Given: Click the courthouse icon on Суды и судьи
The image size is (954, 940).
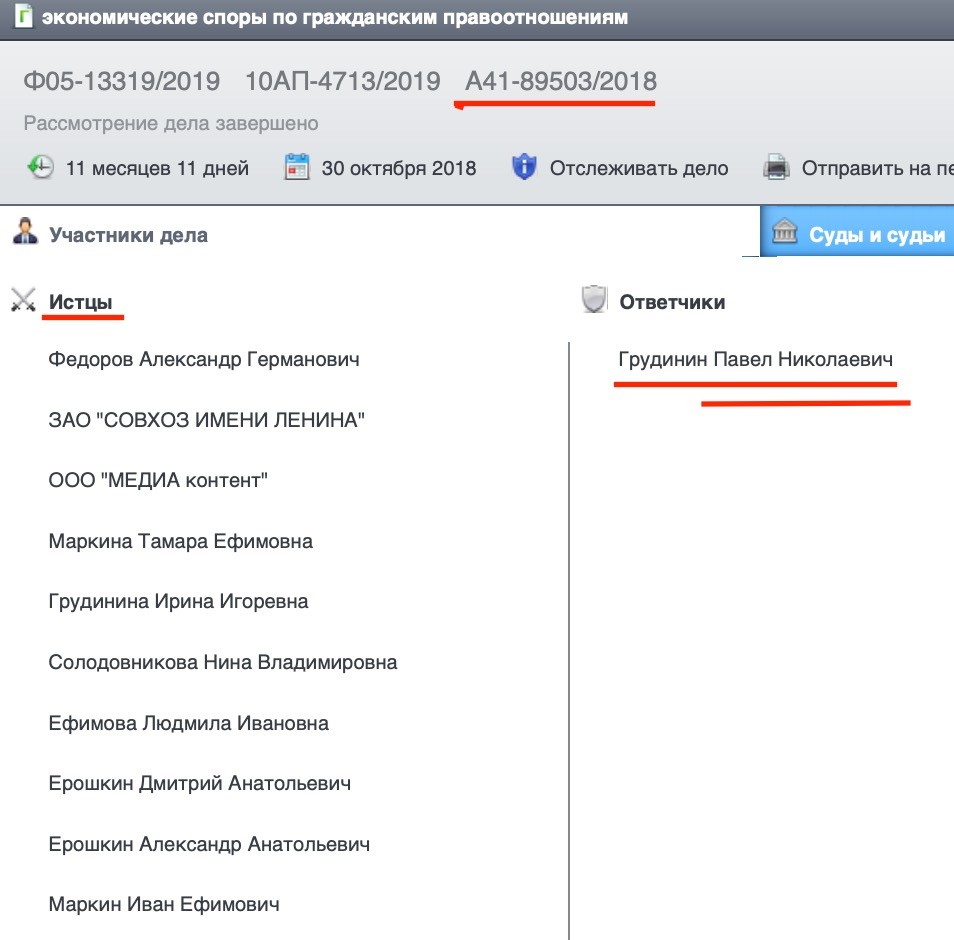Looking at the screenshot, I should 785,234.
